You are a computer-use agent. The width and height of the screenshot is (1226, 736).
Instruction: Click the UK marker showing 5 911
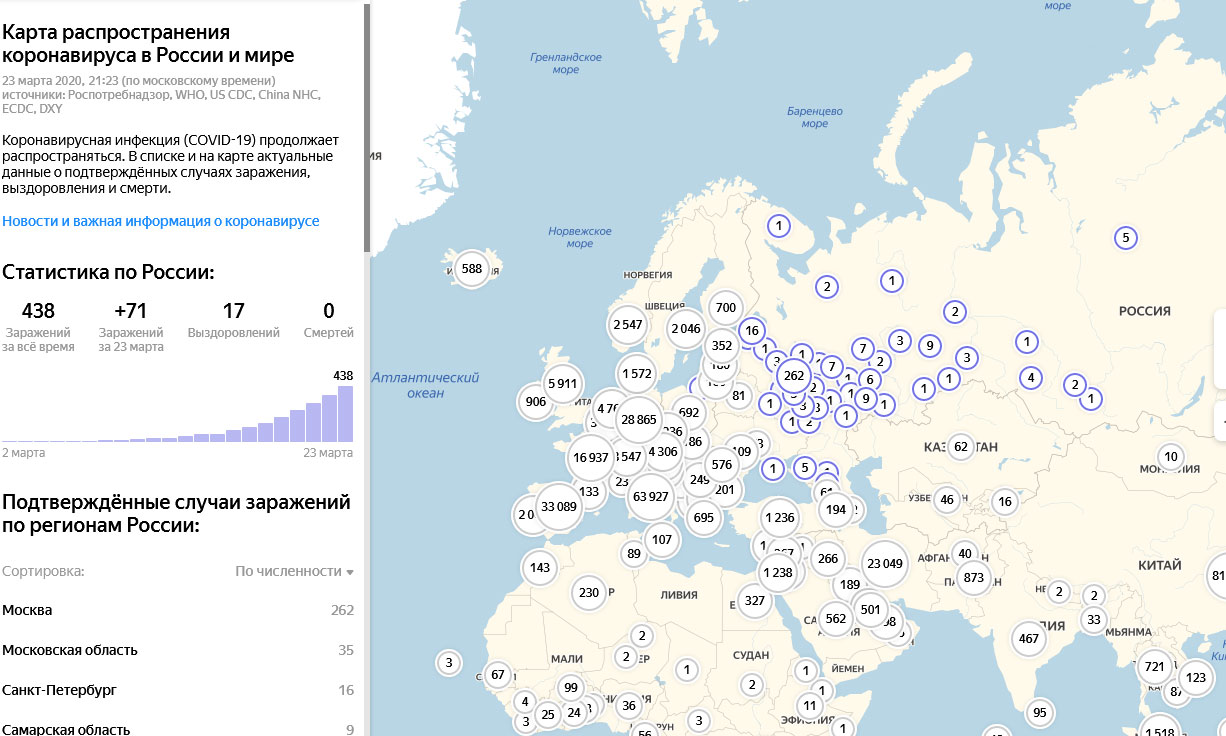562,383
